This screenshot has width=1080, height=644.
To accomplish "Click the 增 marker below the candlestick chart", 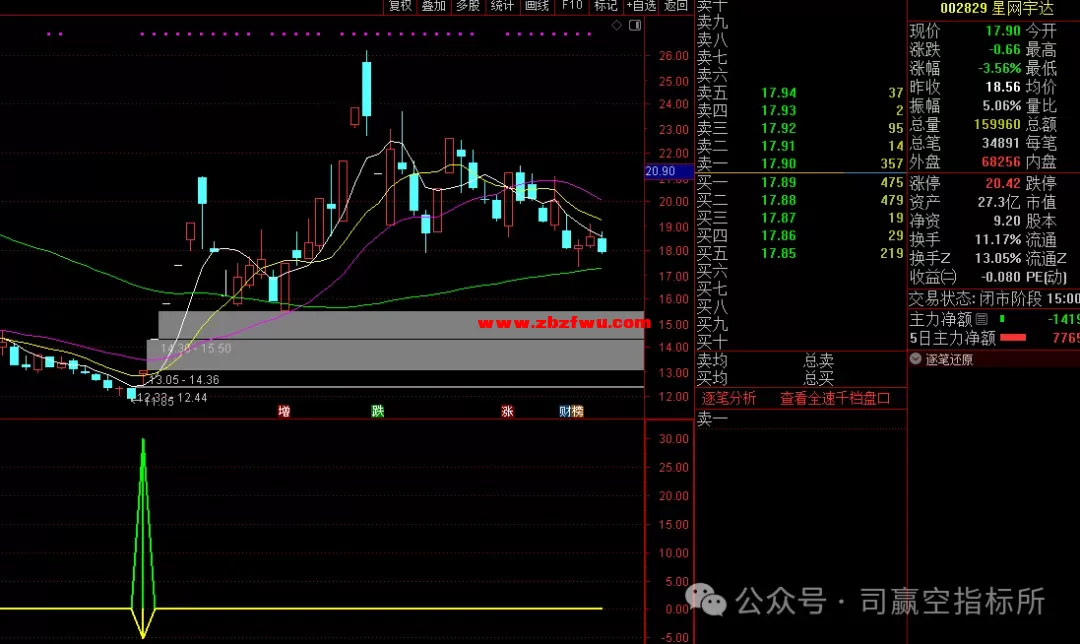I will tap(284, 411).
